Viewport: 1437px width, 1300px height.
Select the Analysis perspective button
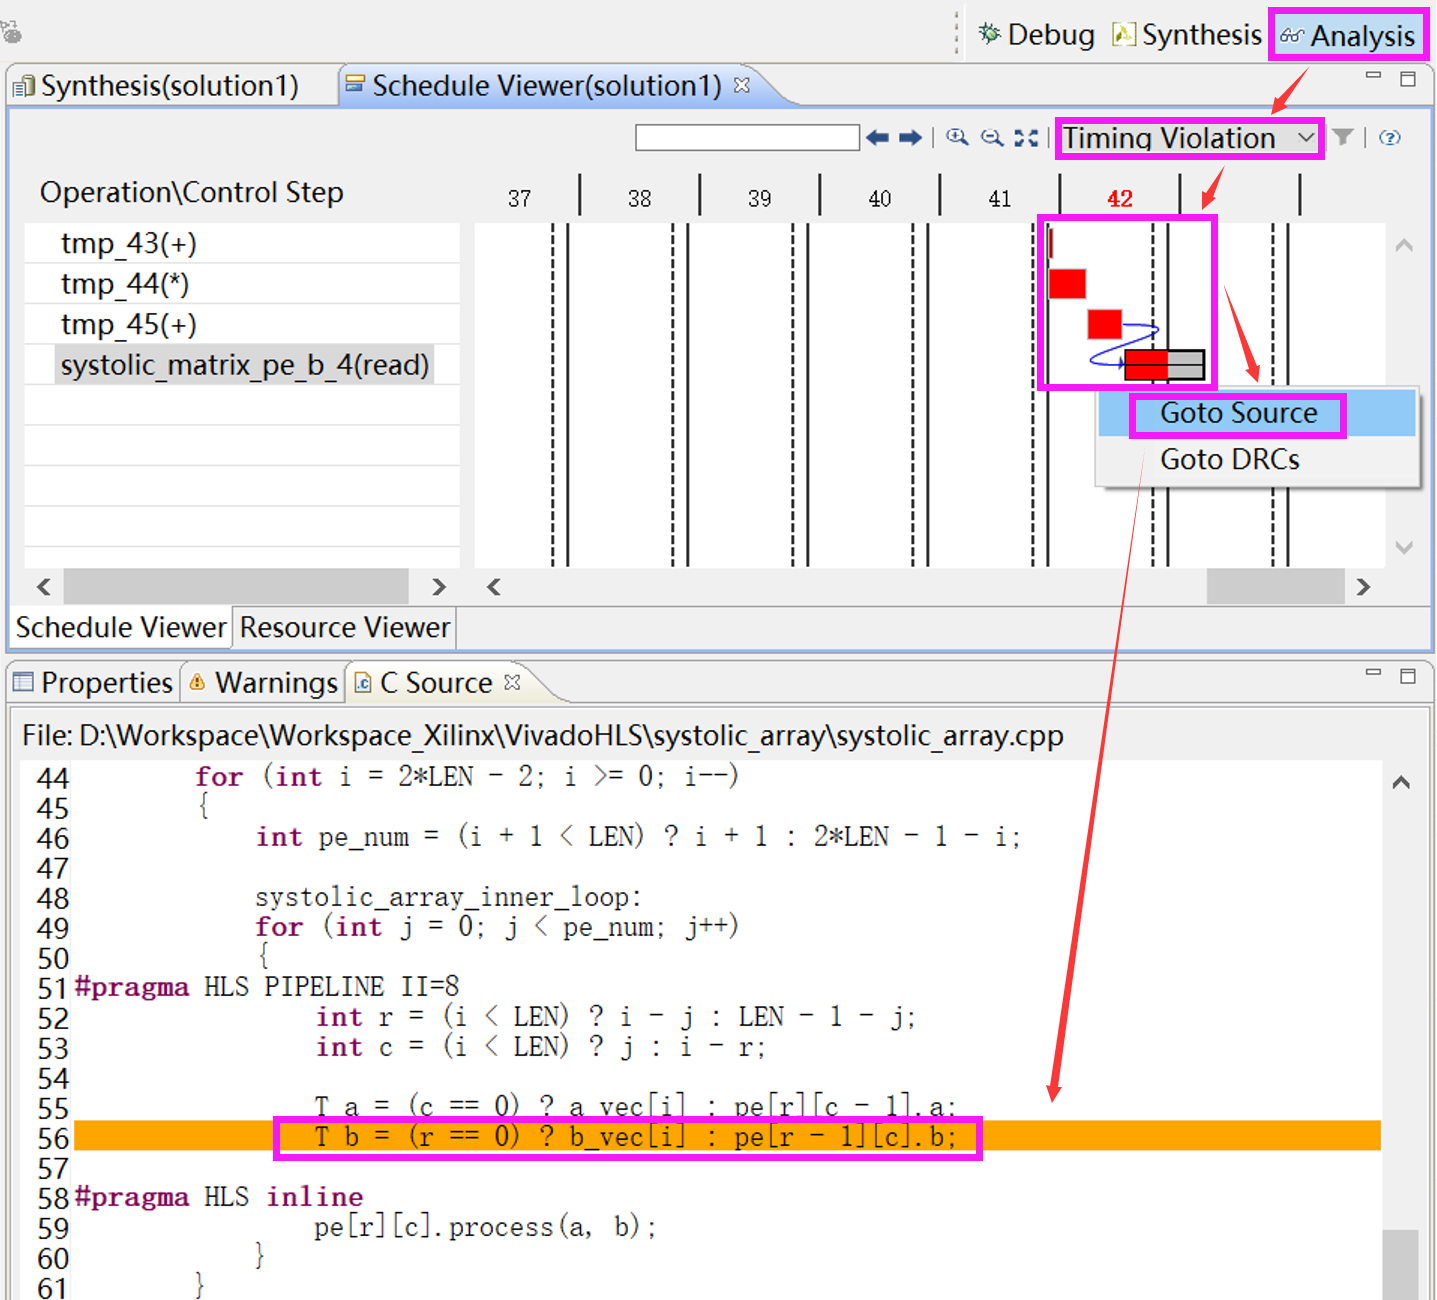pyautogui.click(x=1348, y=36)
